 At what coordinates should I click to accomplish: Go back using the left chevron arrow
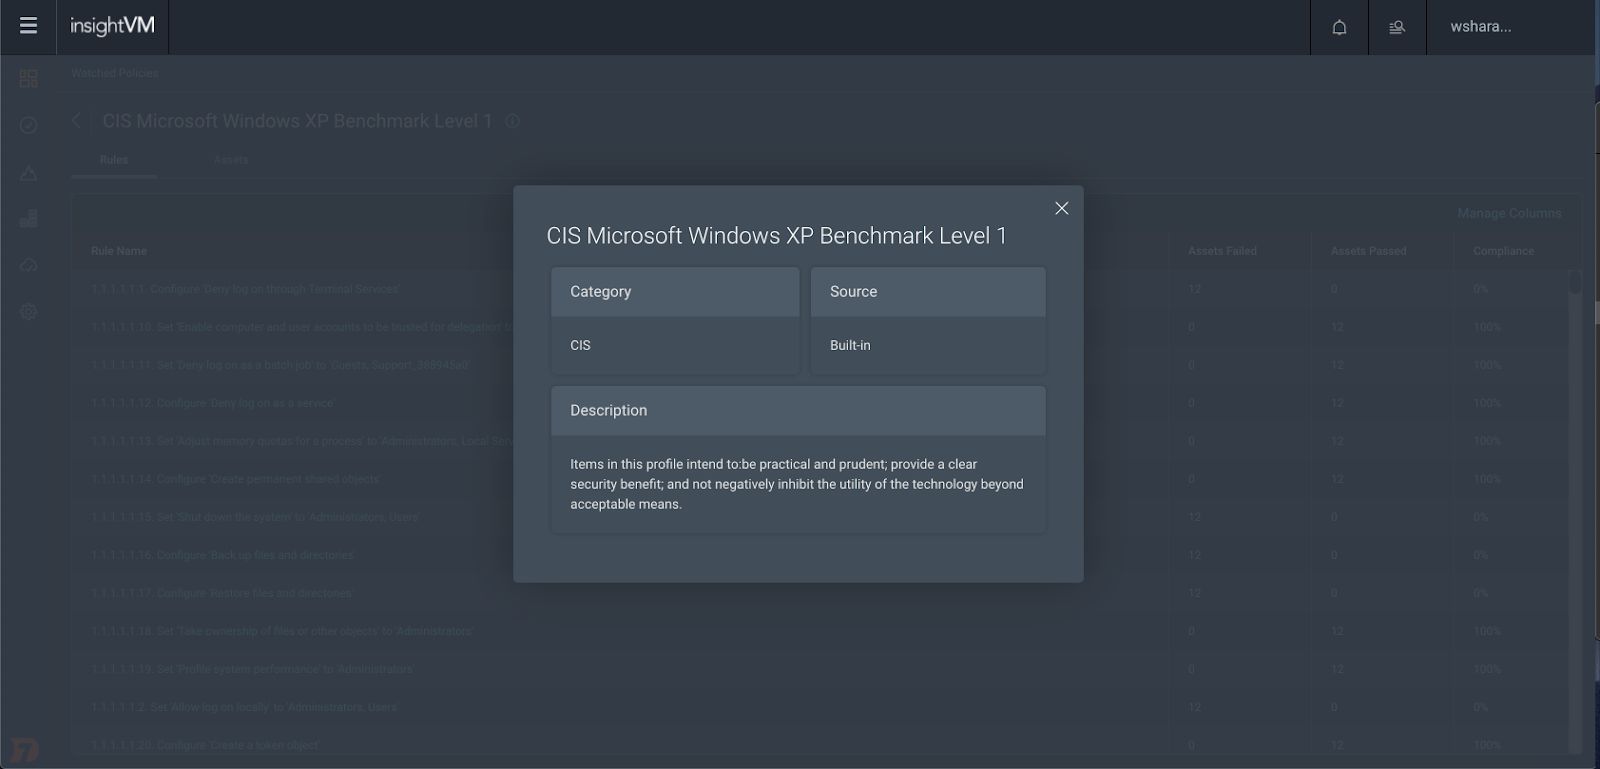tap(77, 120)
